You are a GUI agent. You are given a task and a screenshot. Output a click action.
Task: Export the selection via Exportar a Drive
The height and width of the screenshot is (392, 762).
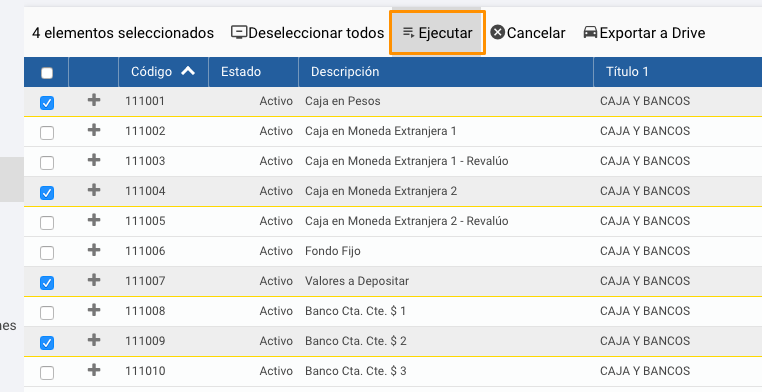(644, 33)
